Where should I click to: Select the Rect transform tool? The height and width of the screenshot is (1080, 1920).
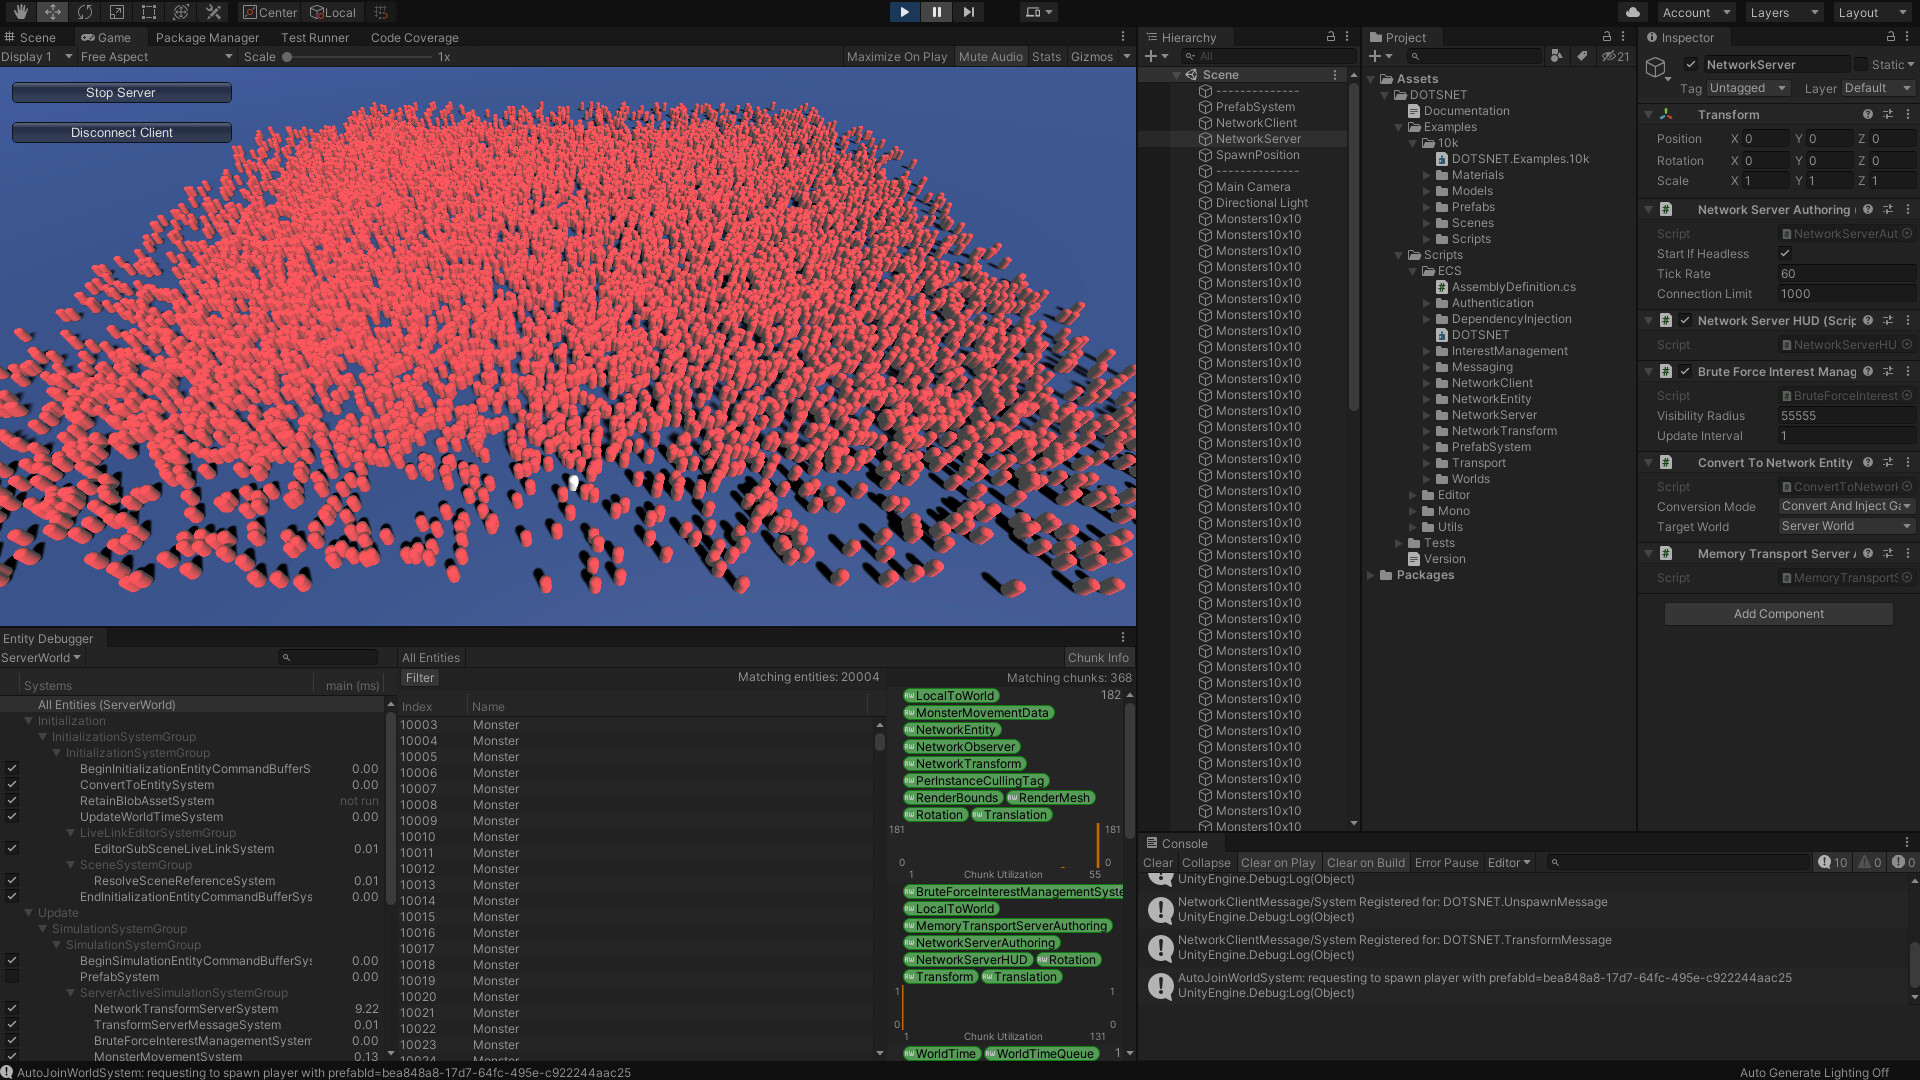click(148, 12)
